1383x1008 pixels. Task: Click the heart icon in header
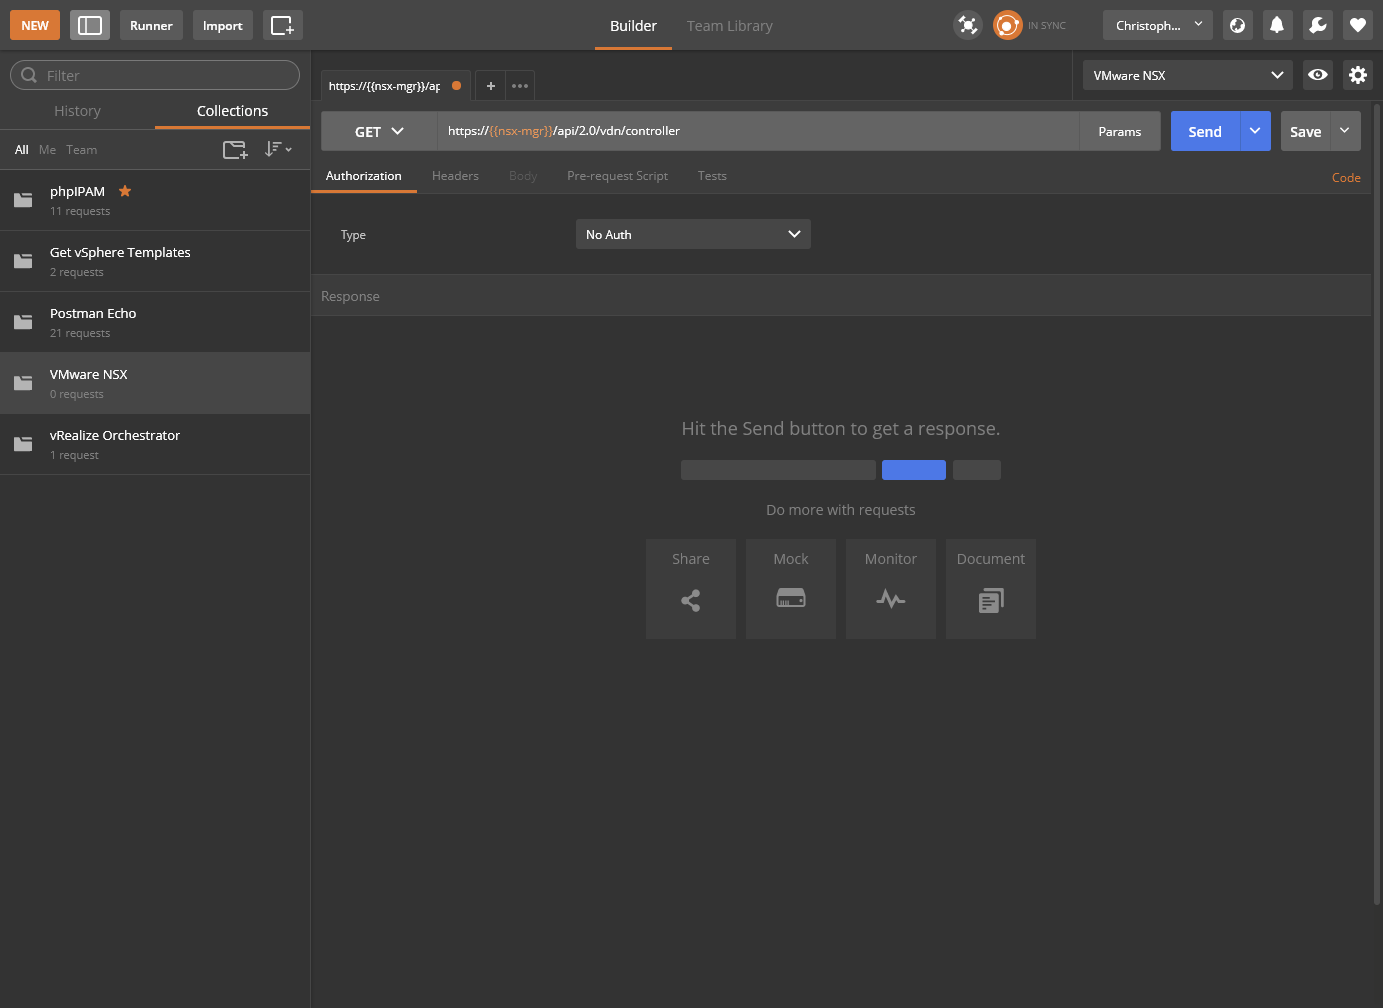pos(1357,26)
